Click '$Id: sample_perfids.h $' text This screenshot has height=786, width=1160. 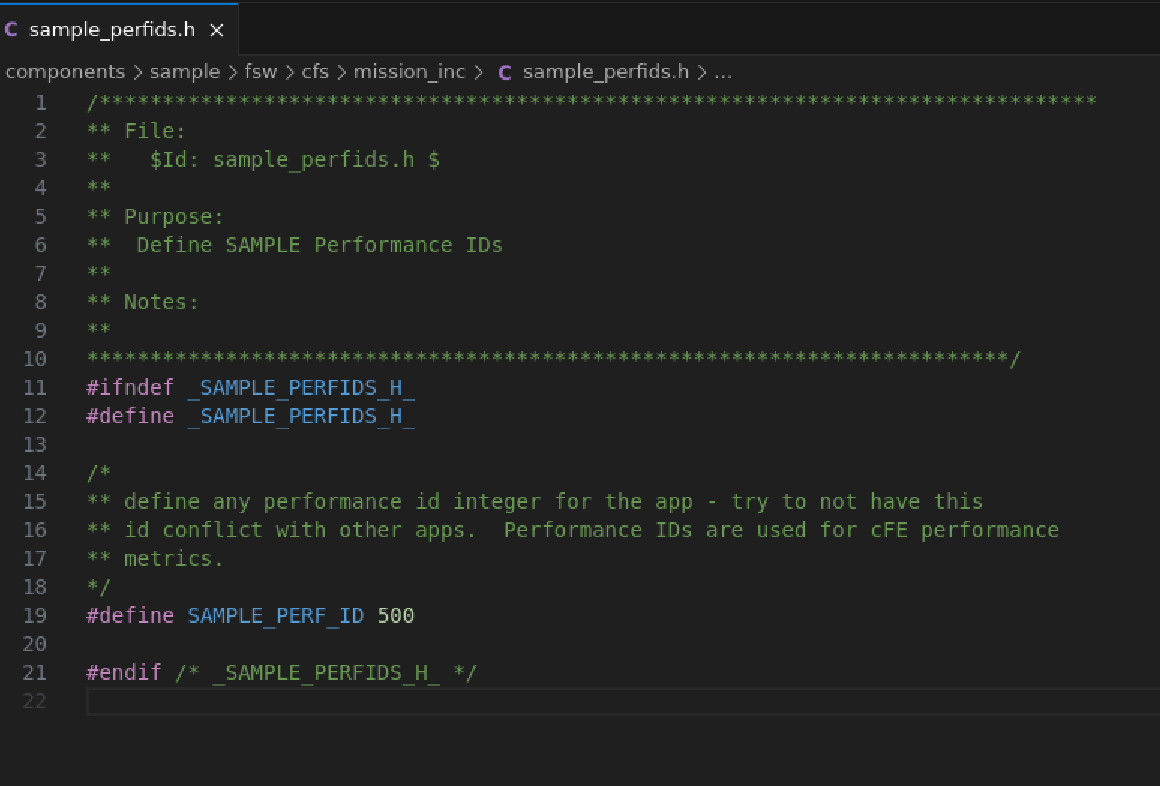pos(294,159)
